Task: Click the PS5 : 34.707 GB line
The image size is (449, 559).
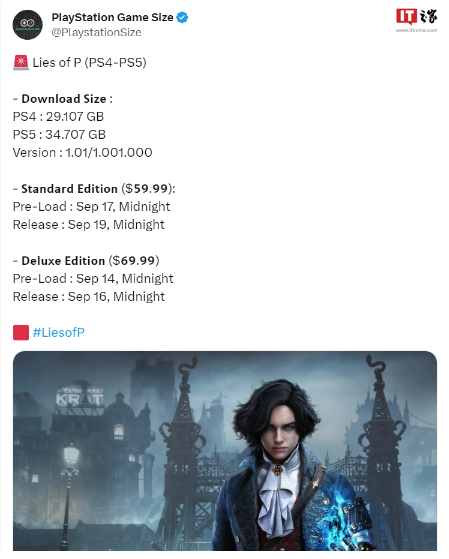Action: coord(59,135)
